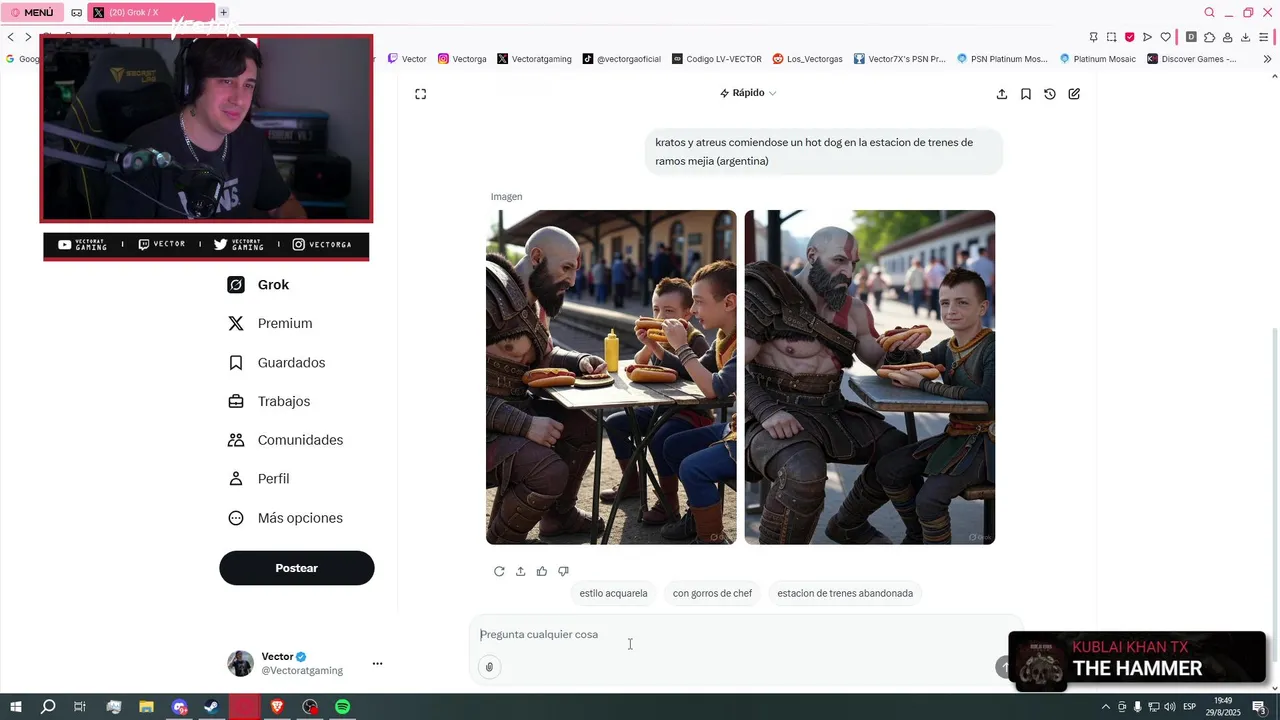Click the send/flow arrow icon
The height and width of the screenshot is (720, 1280).
click(x=1147, y=37)
